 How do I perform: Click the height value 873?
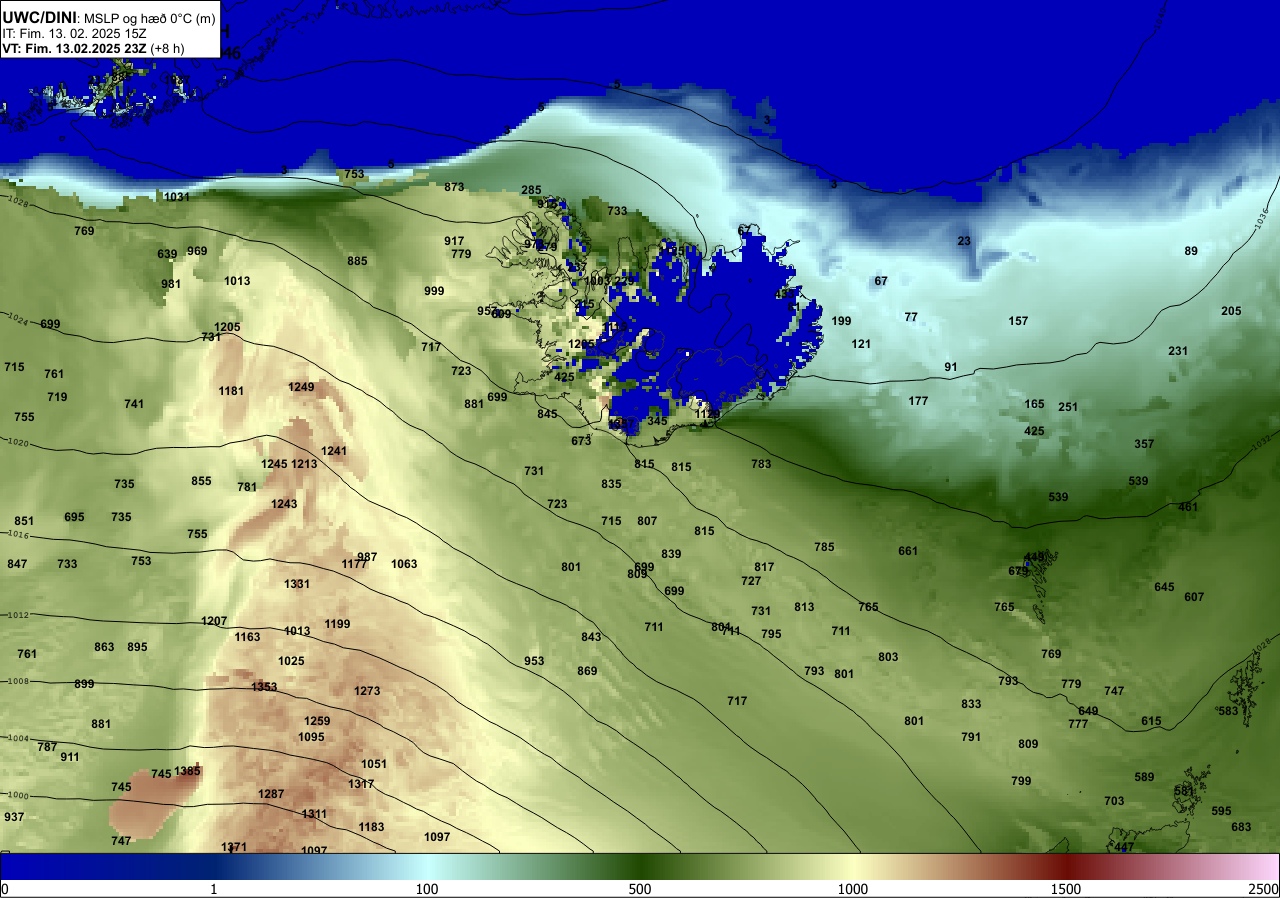click(x=454, y=187)
